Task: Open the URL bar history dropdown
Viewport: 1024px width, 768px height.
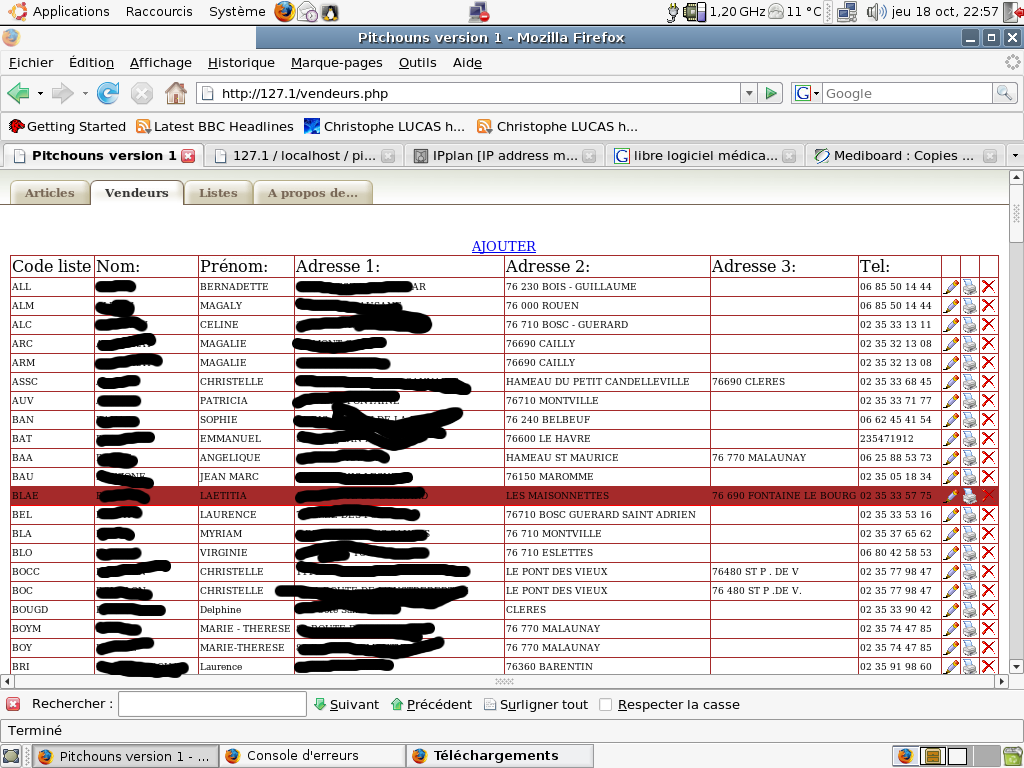Action: click(749, 93)
